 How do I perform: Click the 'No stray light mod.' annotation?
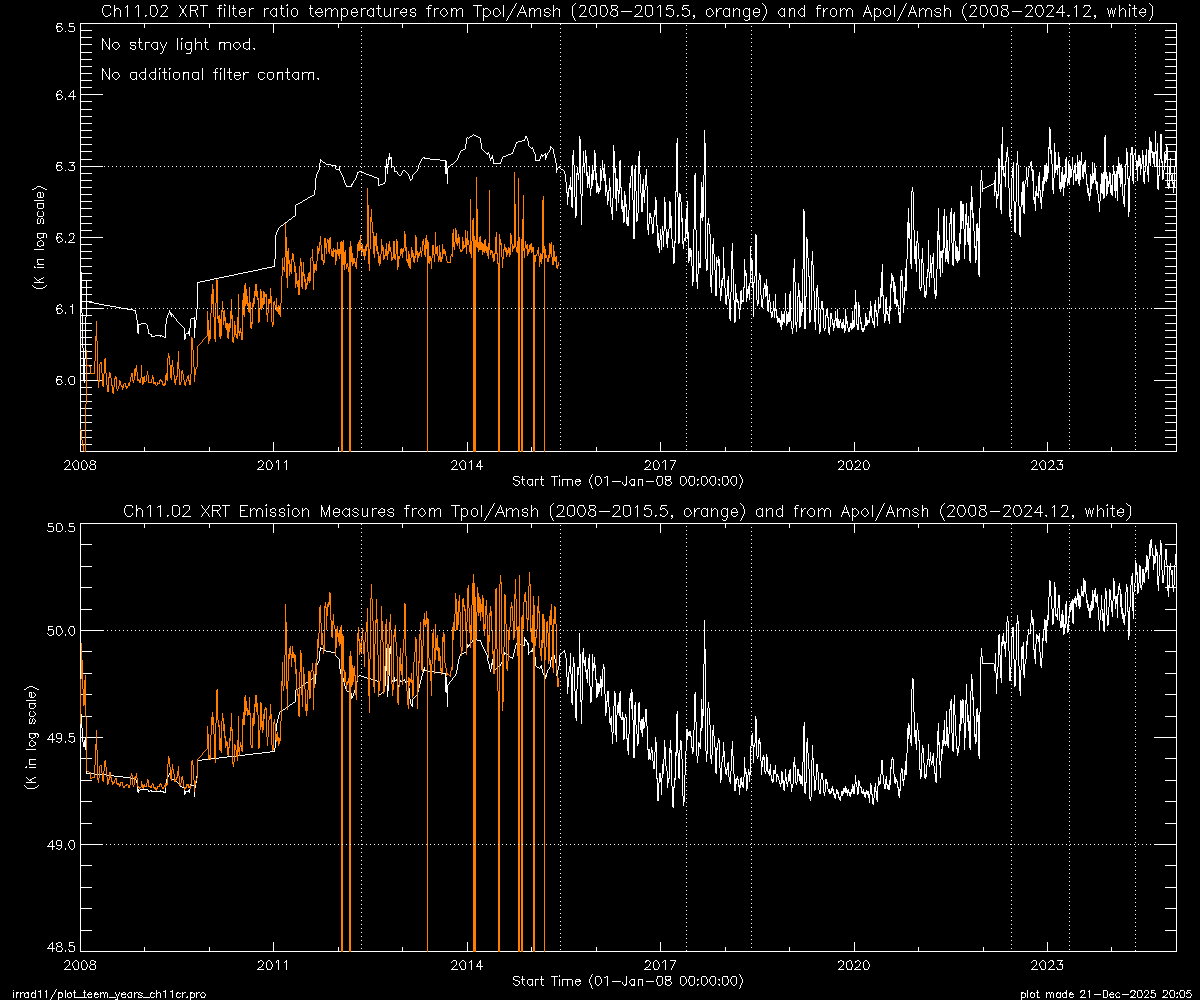pos(178,46)
